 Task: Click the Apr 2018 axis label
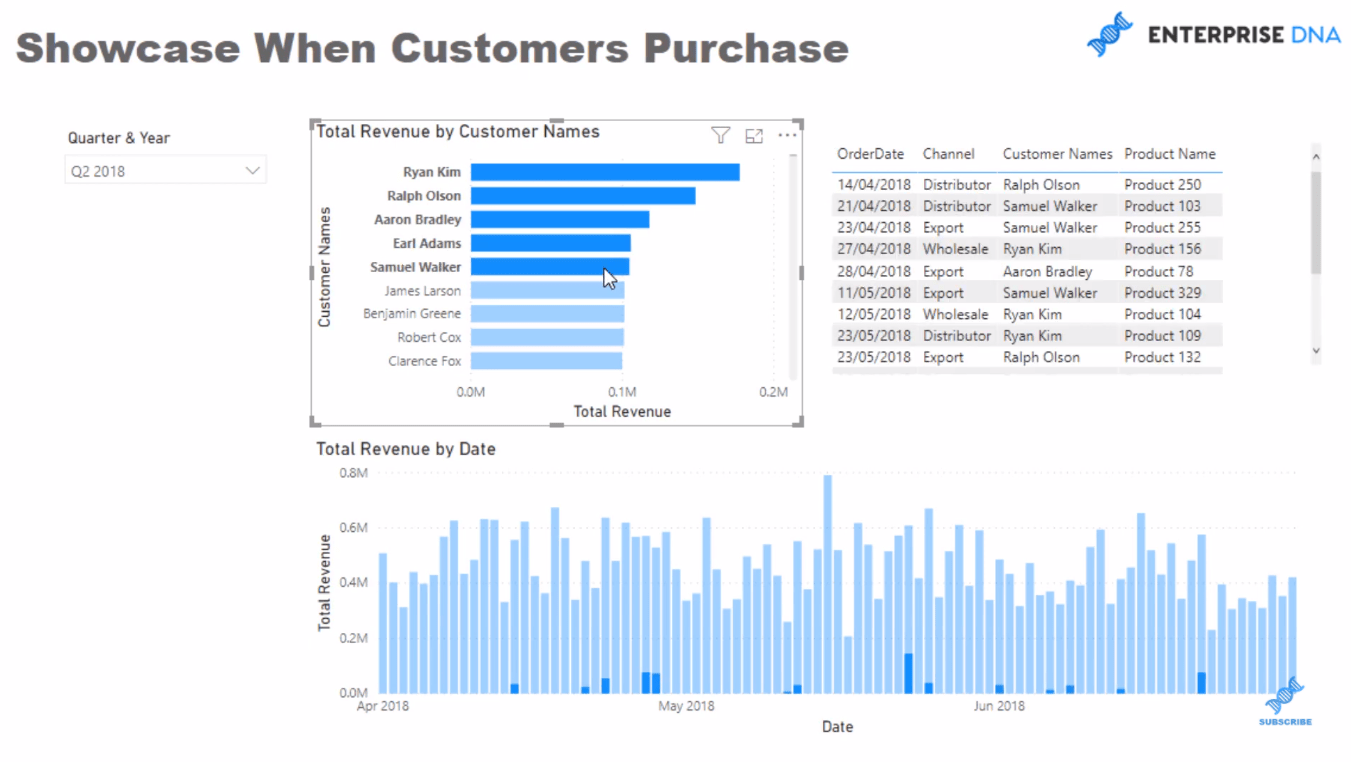point(383,706)
